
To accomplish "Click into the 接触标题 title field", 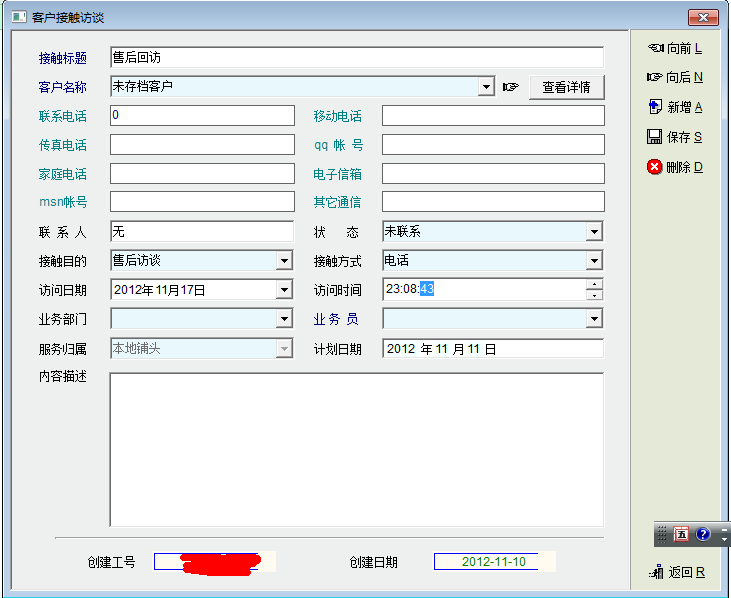I will [x=356, y=58].
